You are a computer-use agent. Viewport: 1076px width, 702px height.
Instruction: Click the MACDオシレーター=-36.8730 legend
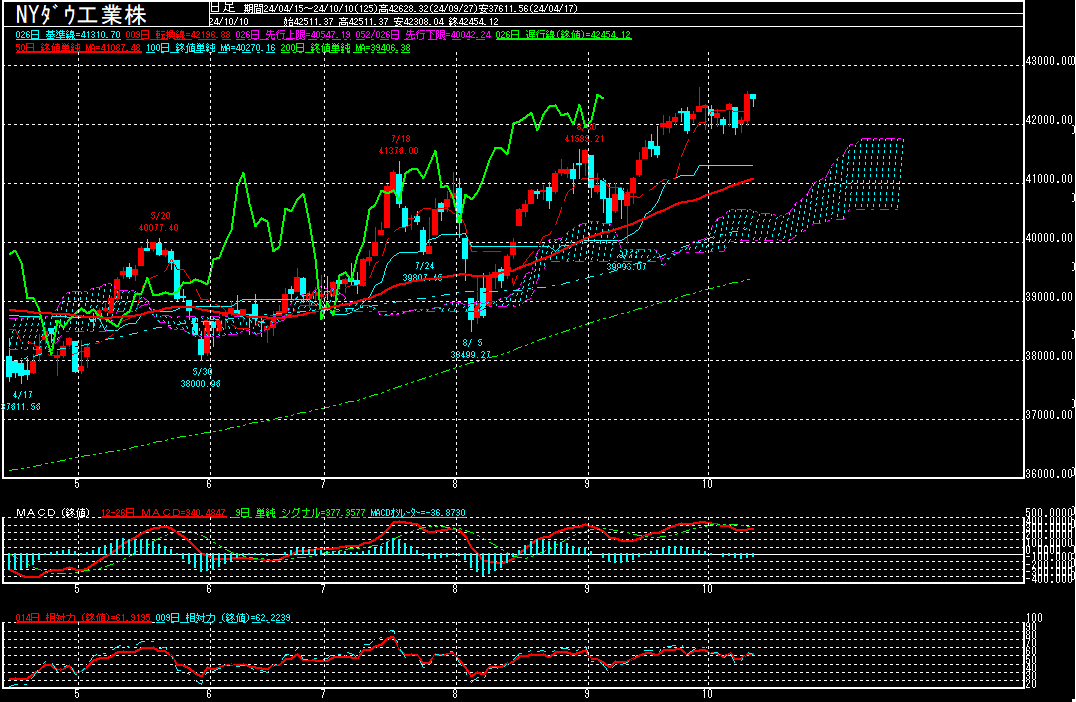click(417, 513)
